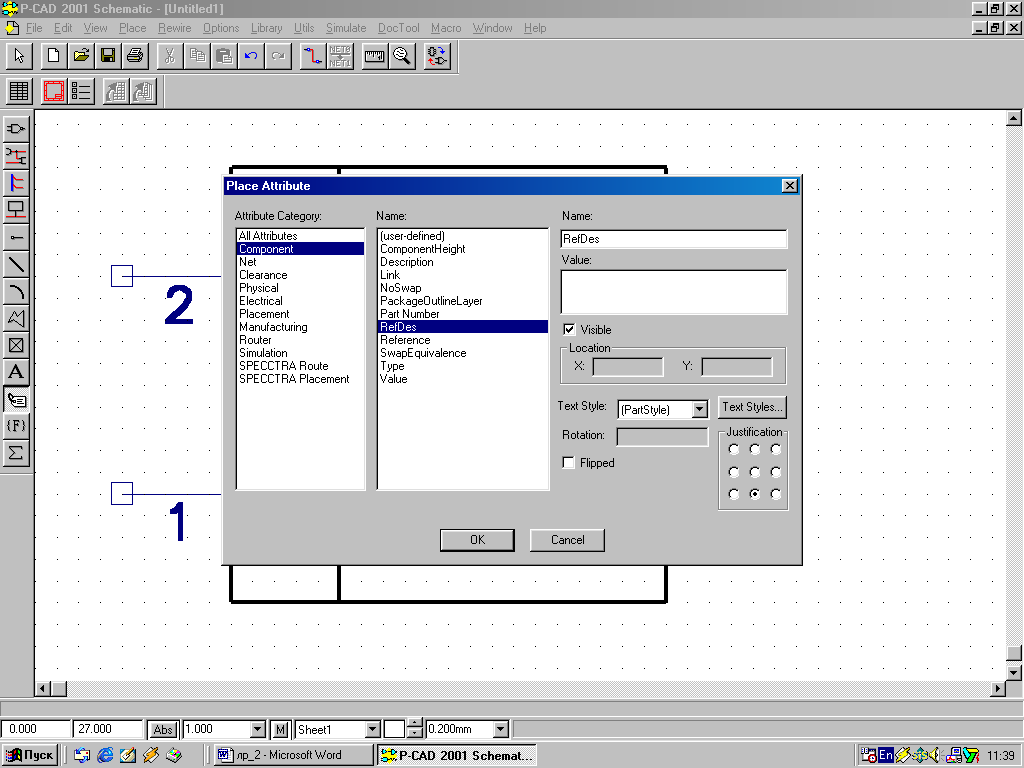Select the Place Part tool

tap(16, 129)
